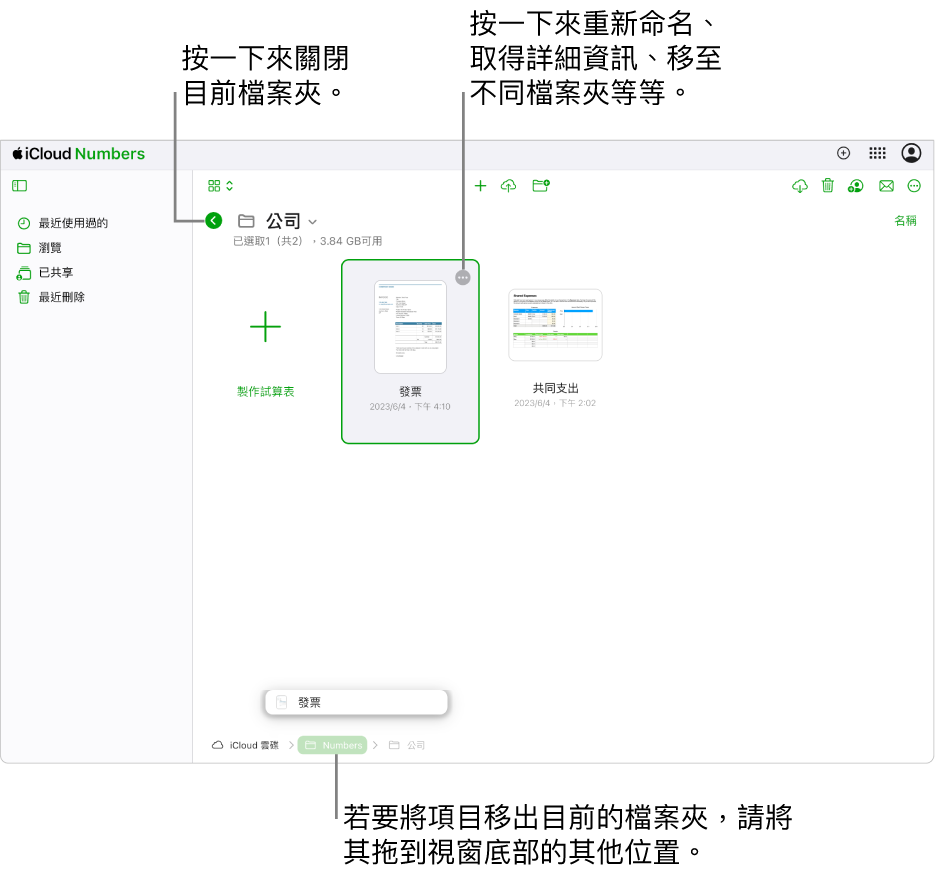Create a new spreadsheet with plus icon

pos(480,186)
